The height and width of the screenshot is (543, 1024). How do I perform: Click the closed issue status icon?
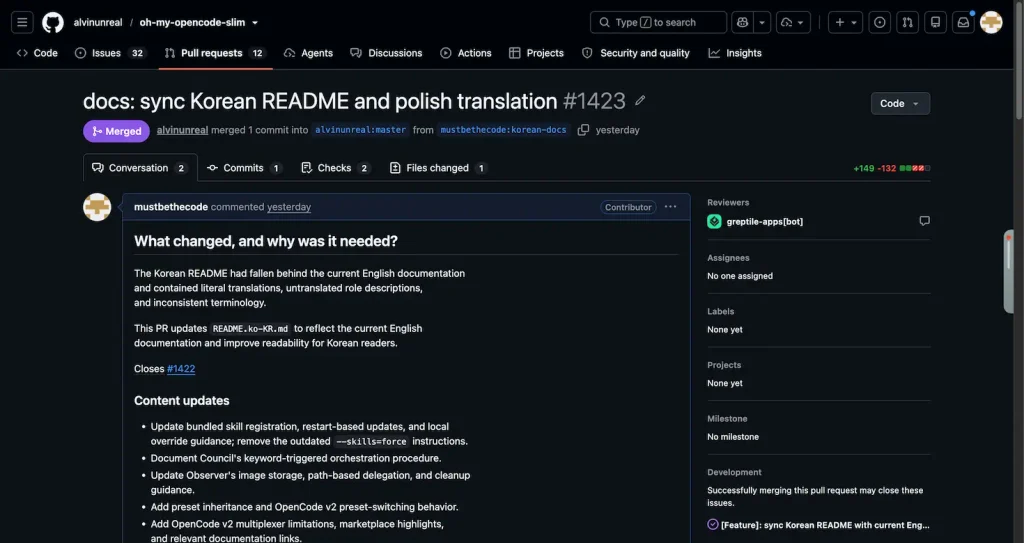tap(713, 525)
